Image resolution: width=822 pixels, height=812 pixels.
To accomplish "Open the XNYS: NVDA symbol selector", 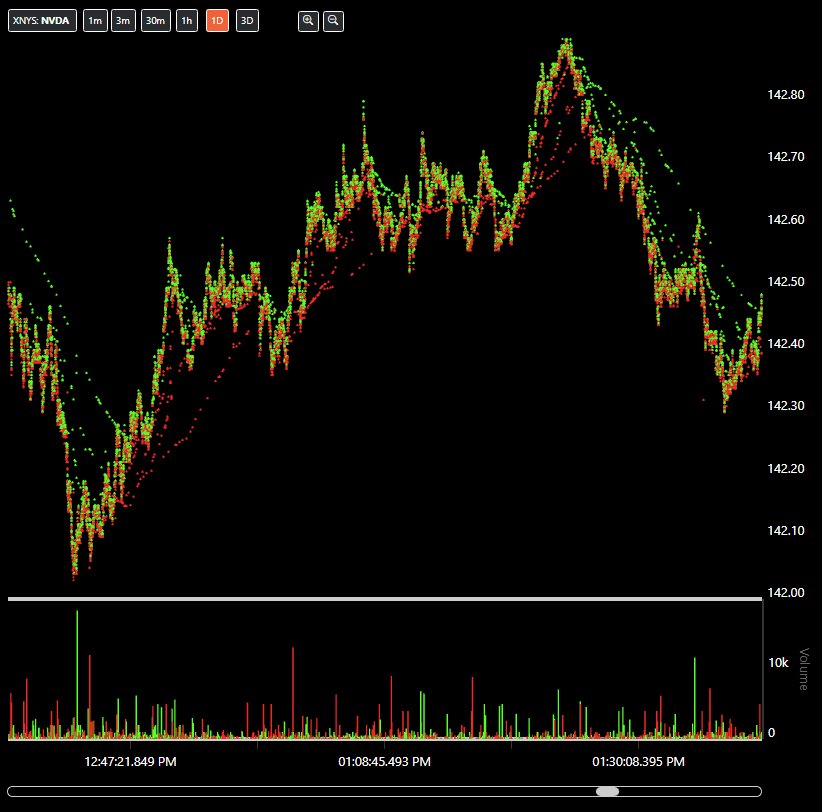I will pos(43,21).
